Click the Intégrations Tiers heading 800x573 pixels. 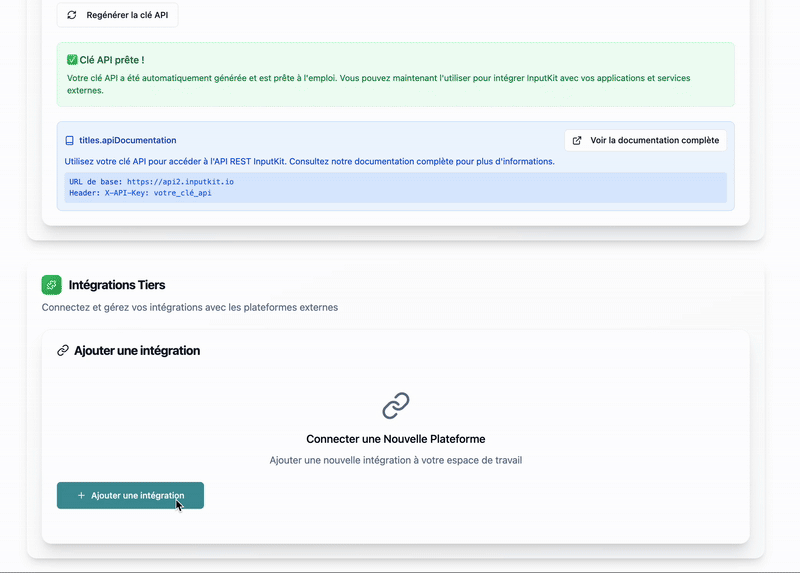click(x=117, y=285)
